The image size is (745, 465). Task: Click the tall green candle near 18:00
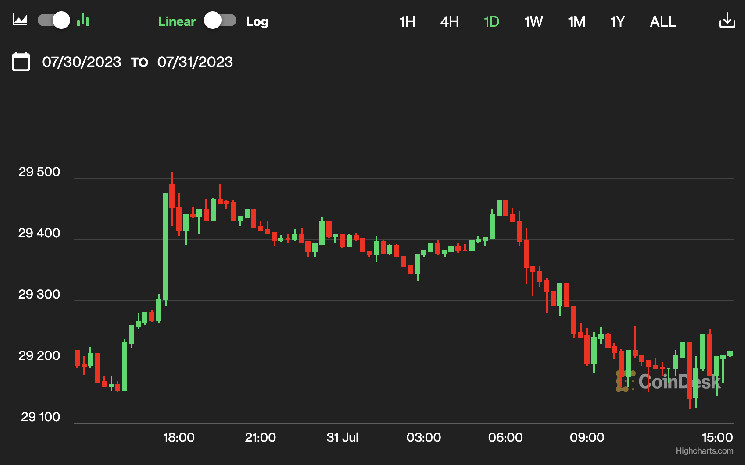[165, 247]
